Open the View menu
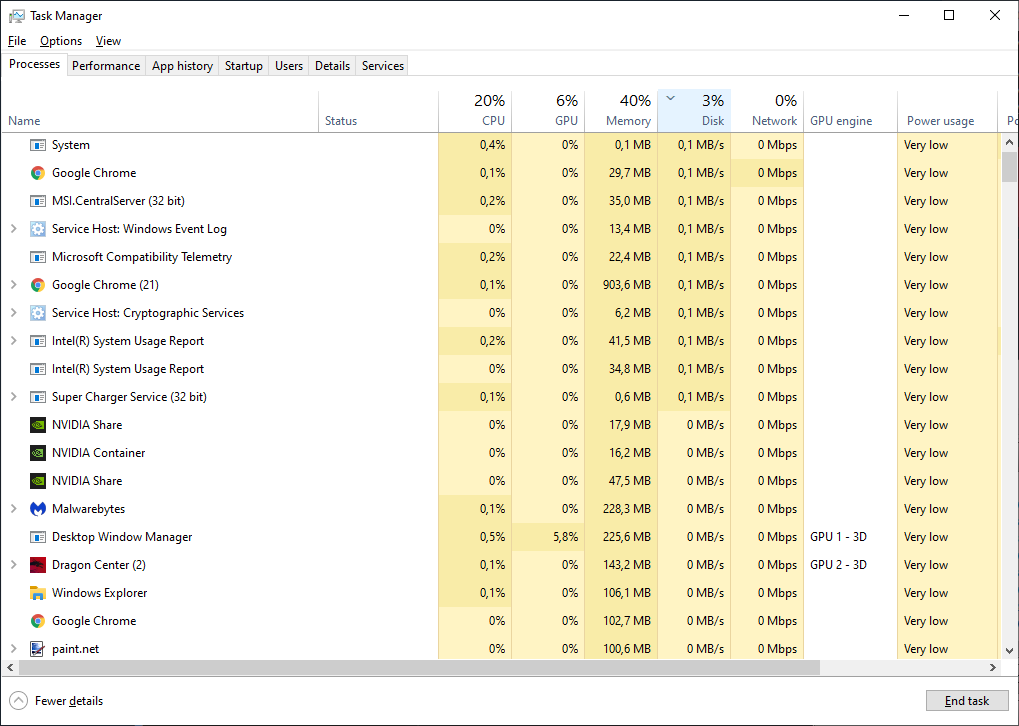The height and width of the screenshot is (726, 1019). [109, 41]
